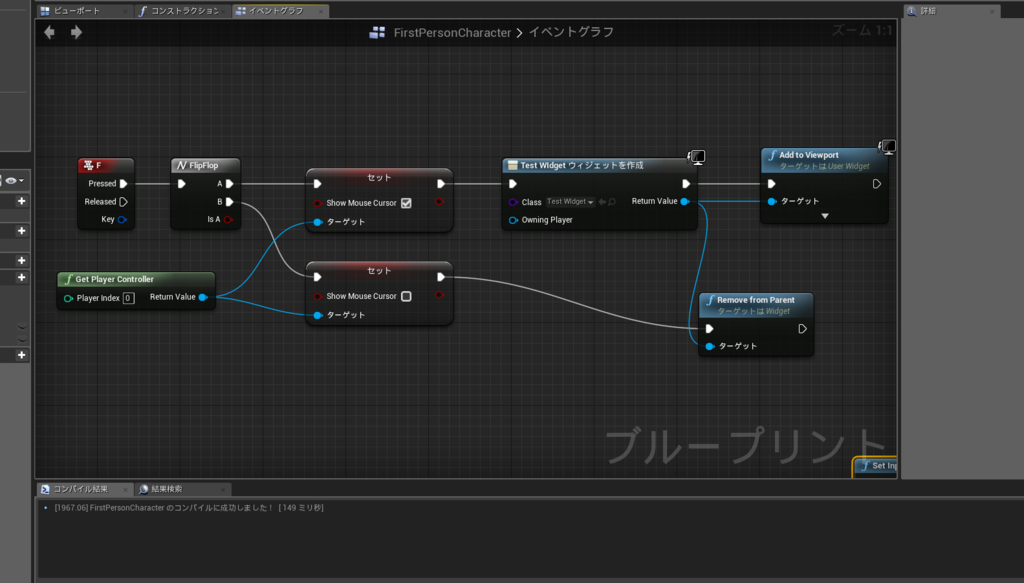Click イベントグラフ in the breadcrumb

pyautogui.click(x=571, y=32)
